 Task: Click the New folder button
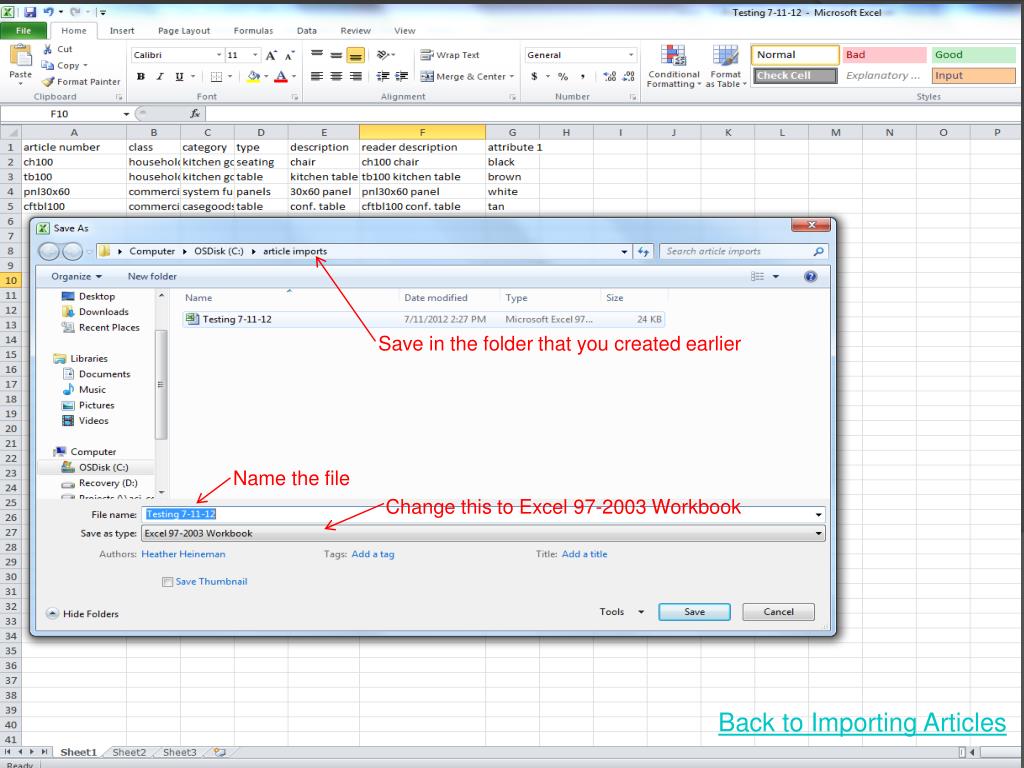point(152,276)
